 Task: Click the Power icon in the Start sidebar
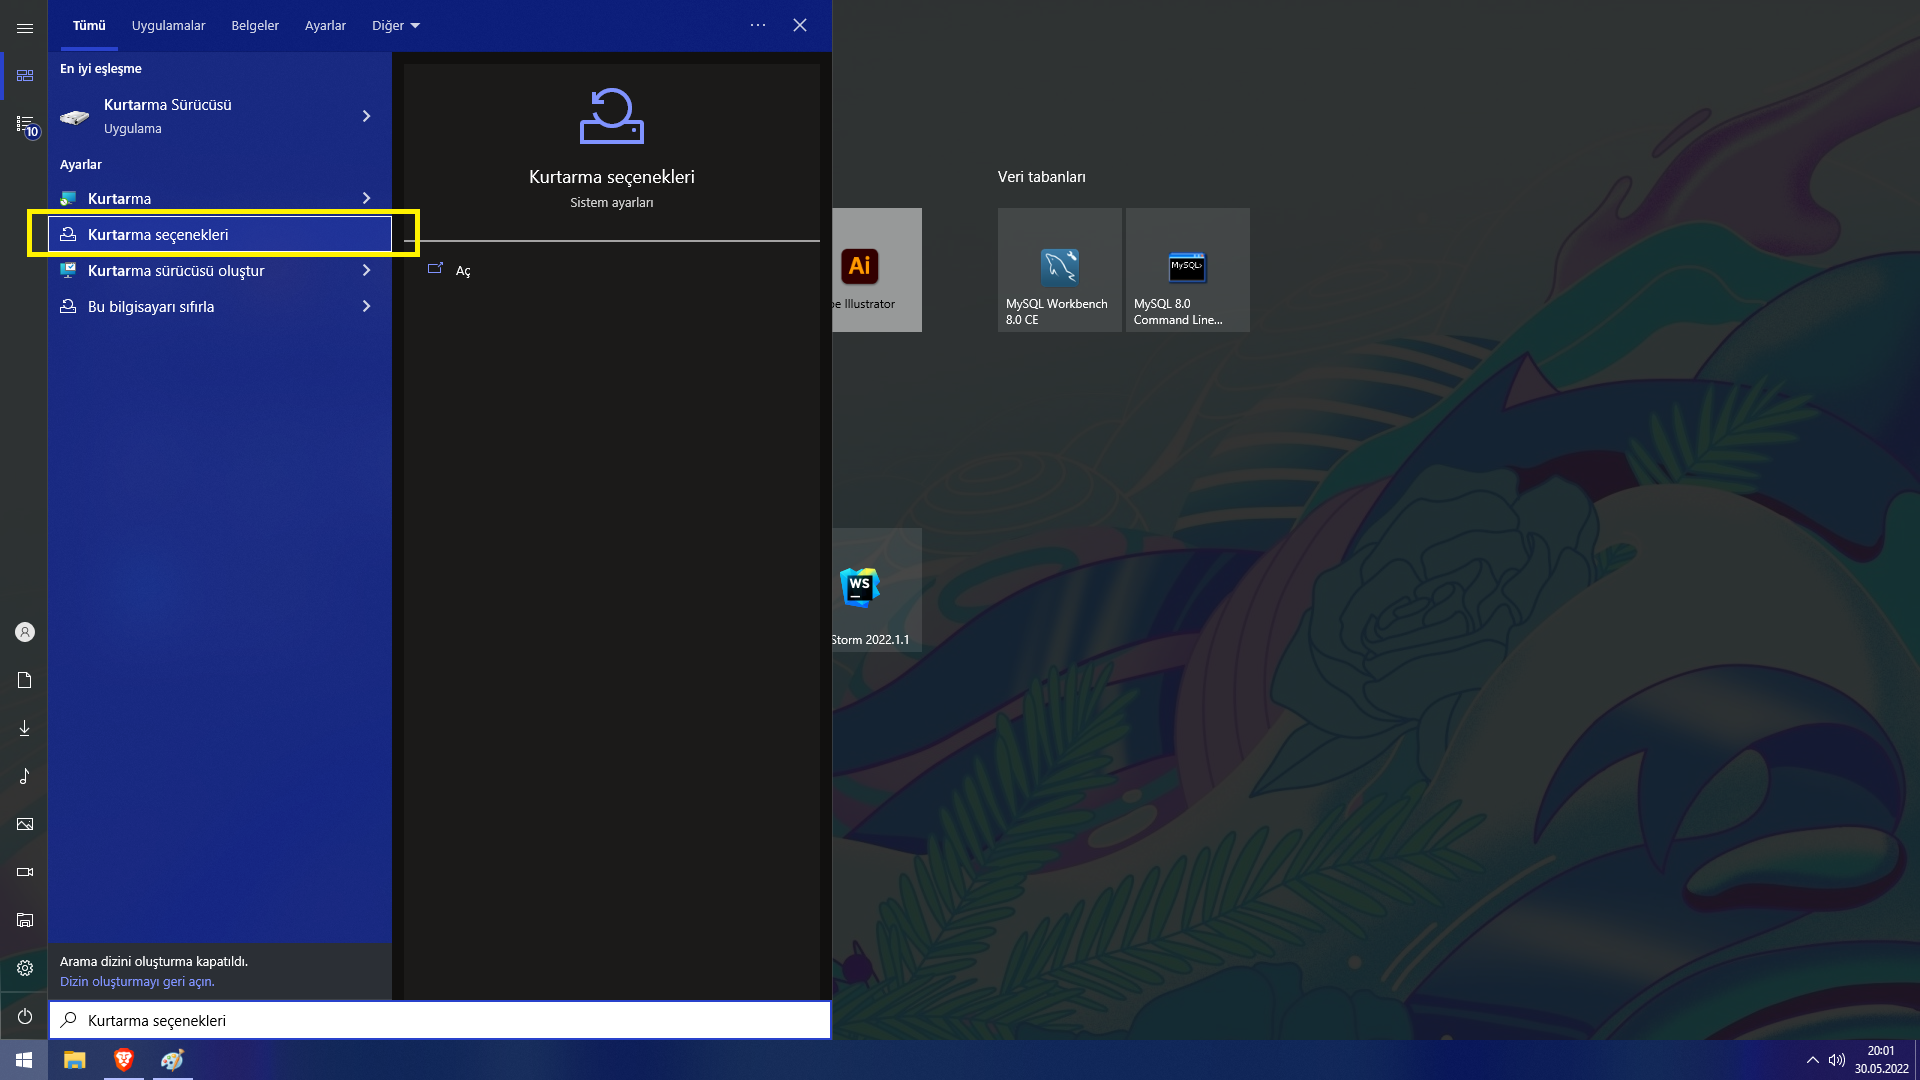tap(25, 1016)
